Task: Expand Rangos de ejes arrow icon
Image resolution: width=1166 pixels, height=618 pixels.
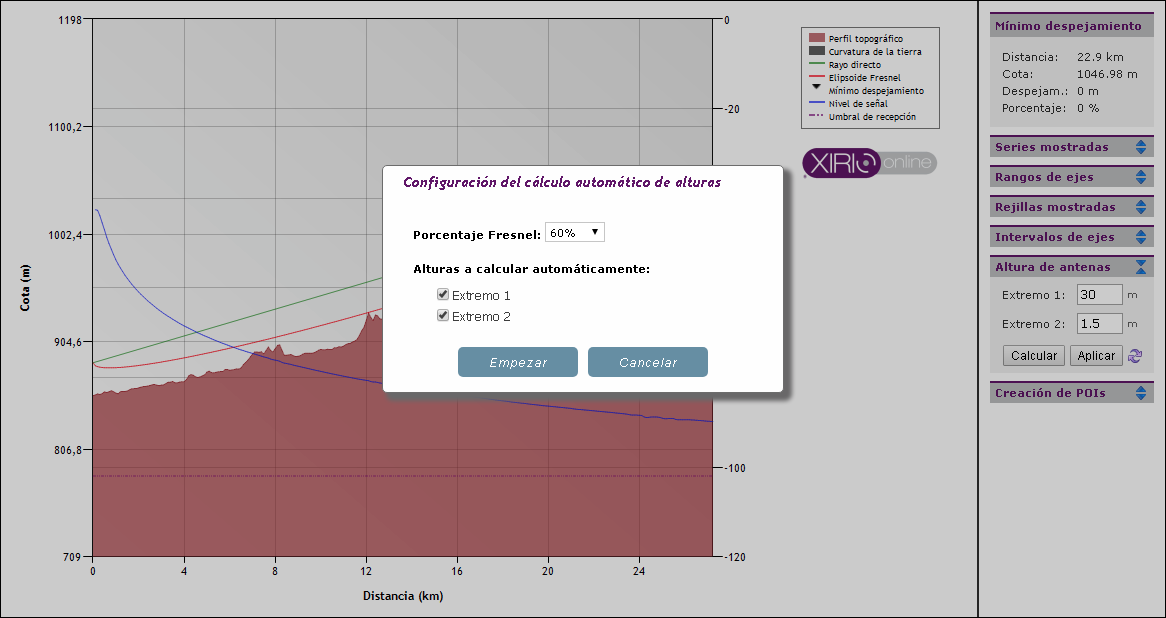Action: [1141, 177]
